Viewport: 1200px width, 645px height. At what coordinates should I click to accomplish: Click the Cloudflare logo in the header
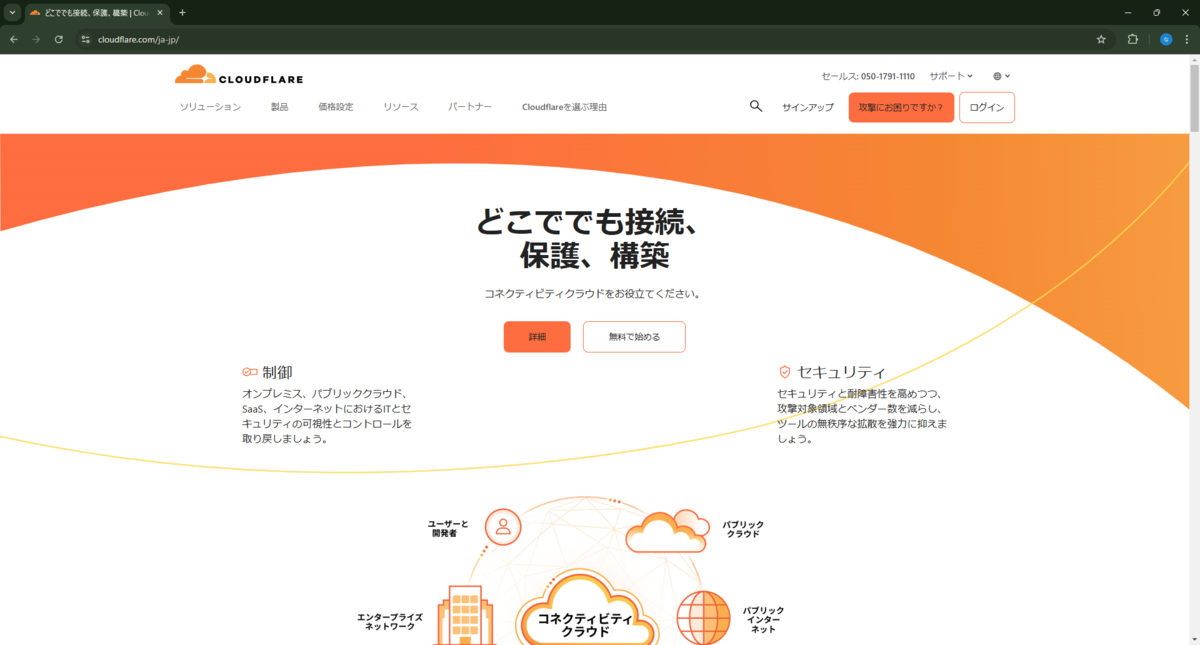pos(238,75)
